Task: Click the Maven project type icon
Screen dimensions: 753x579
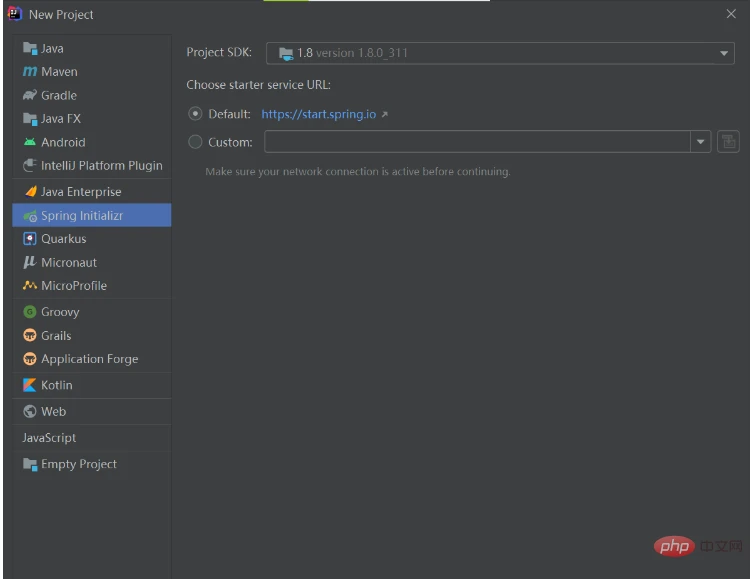Action: [x=30, y=72]
